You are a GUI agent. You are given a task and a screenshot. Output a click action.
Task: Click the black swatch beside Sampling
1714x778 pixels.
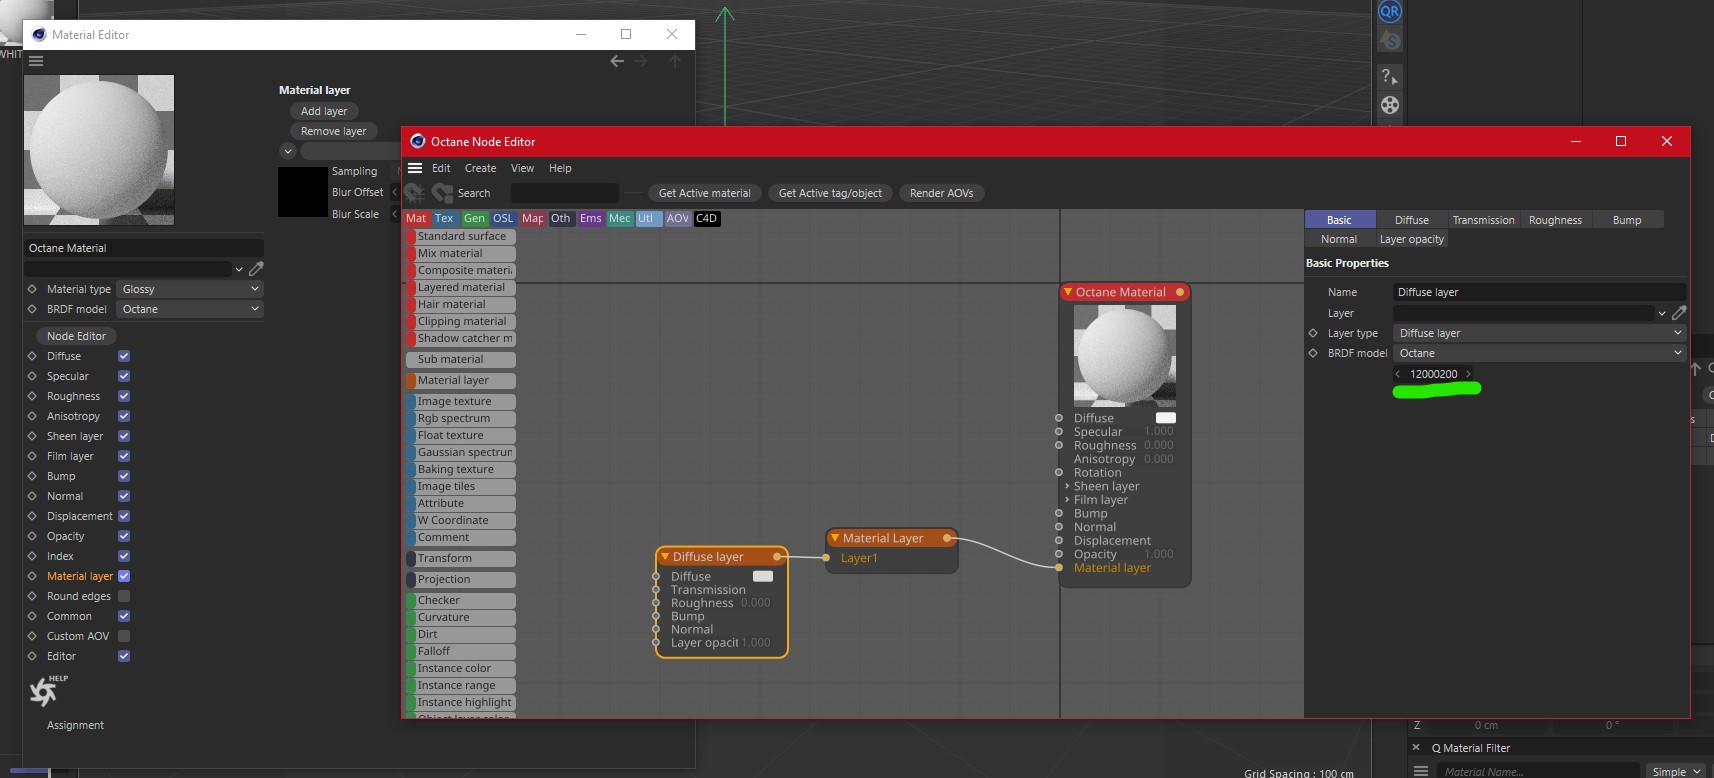click(303, 192)
